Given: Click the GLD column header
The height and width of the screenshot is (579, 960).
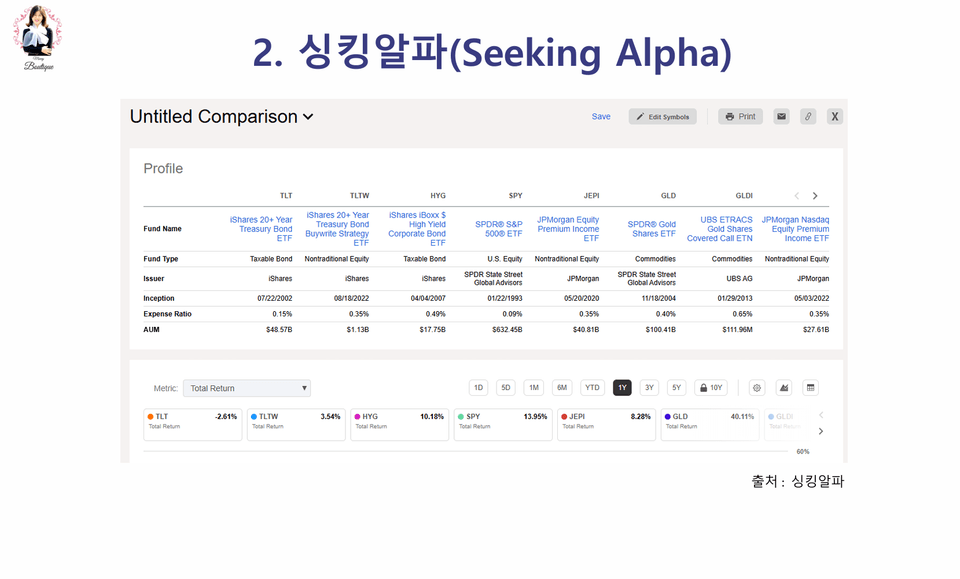Looking at the screenshot, I should (x=668, y=196).
